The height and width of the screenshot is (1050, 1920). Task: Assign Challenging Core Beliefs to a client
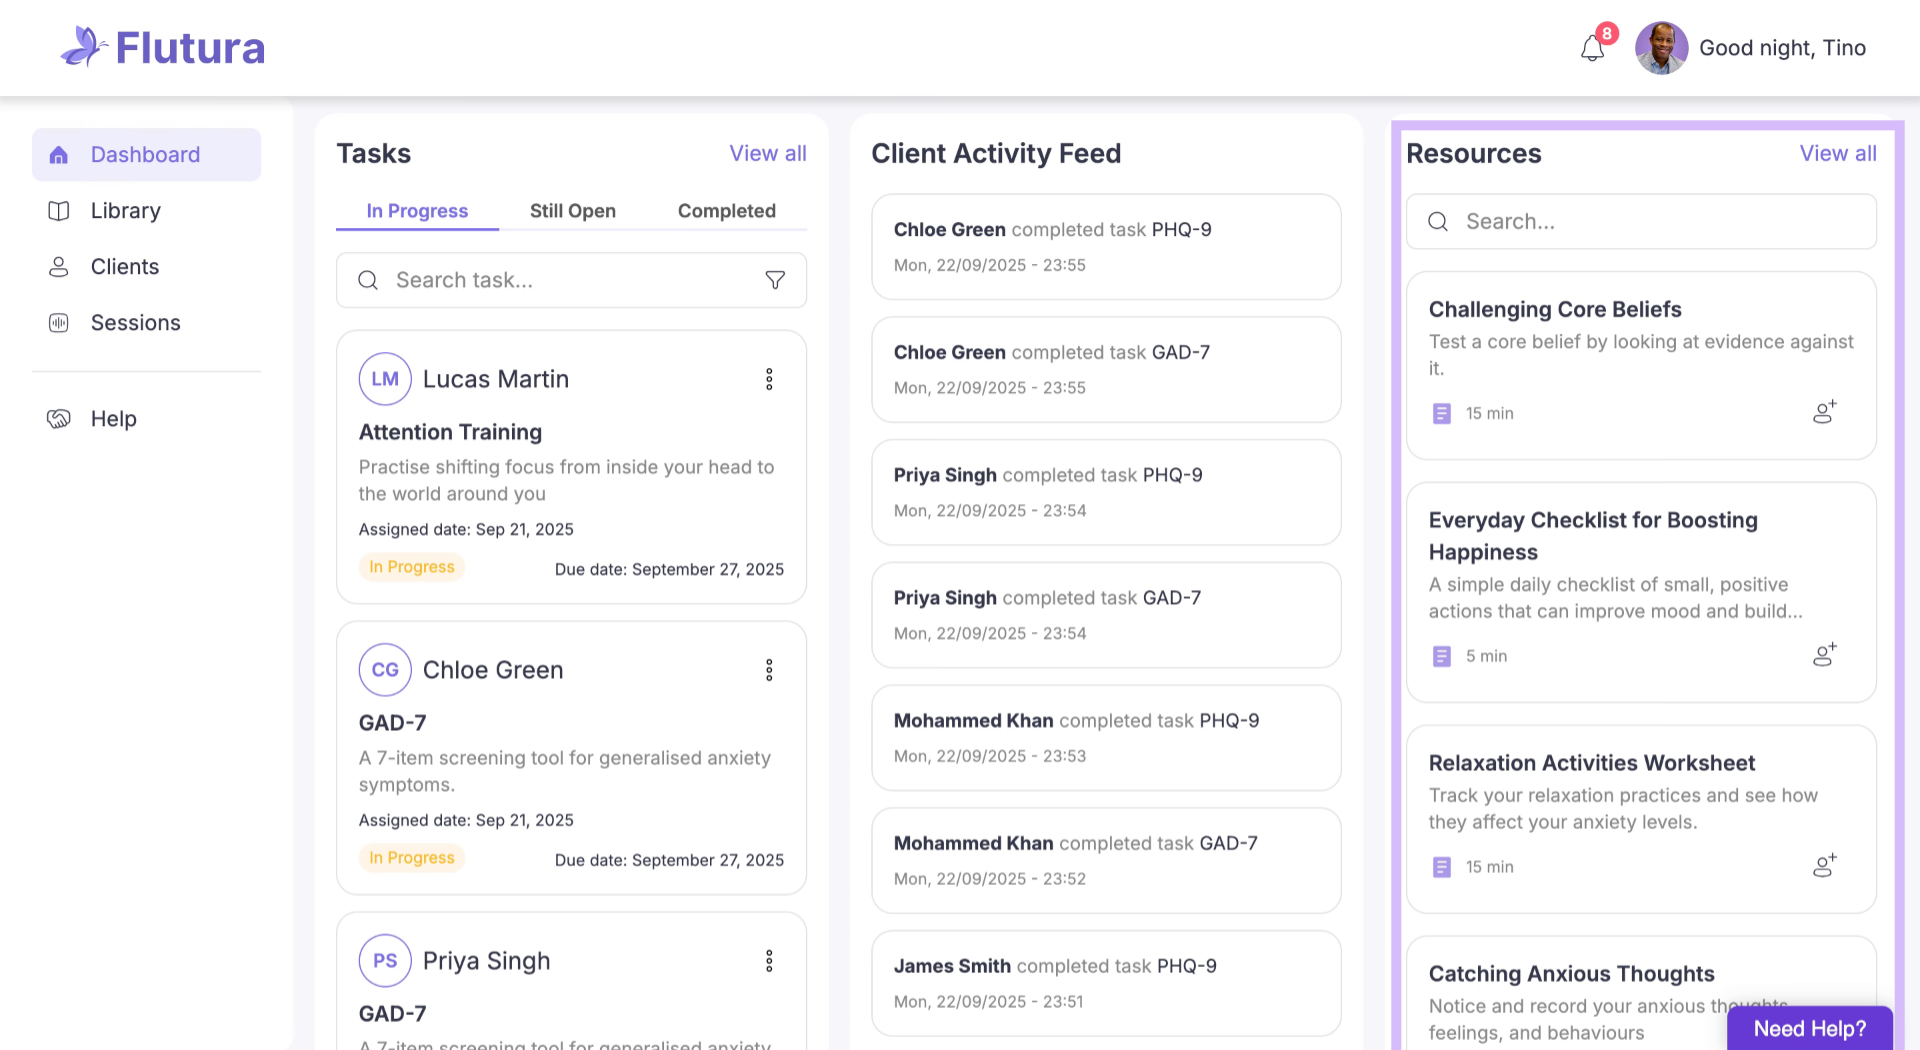[1825, 412]
